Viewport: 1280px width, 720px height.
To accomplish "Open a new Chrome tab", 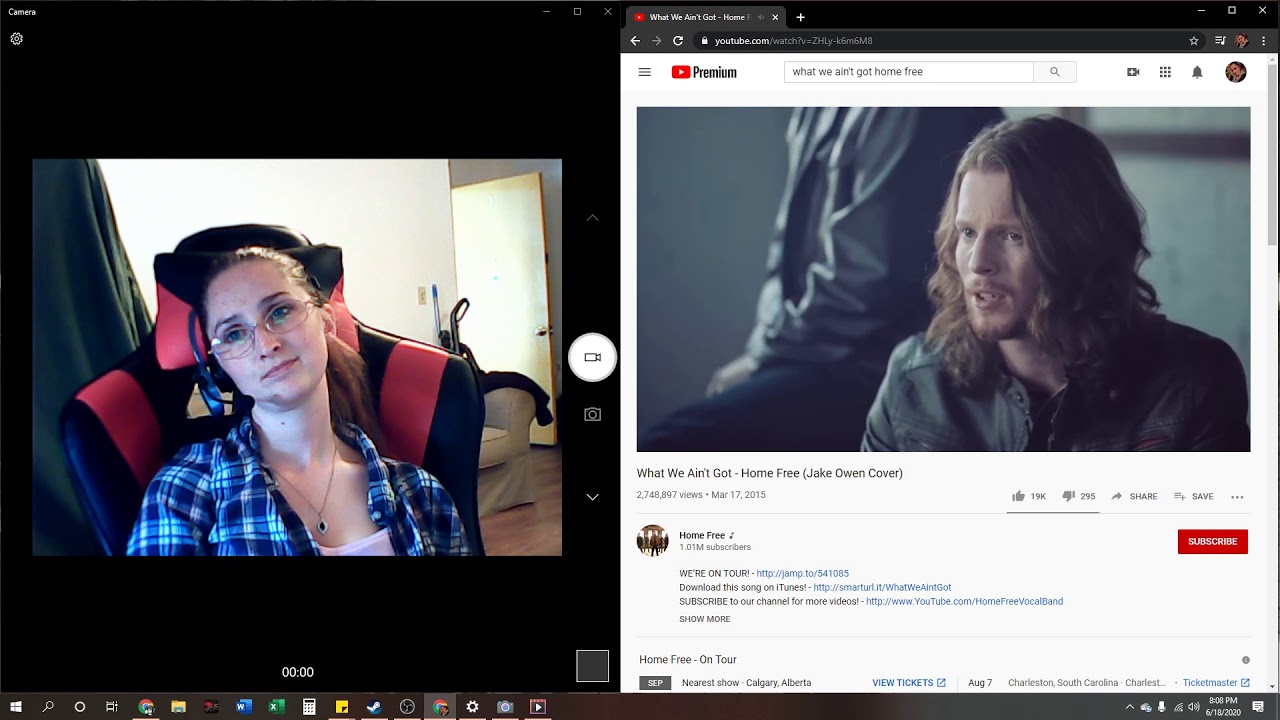I will coord(800,17).
